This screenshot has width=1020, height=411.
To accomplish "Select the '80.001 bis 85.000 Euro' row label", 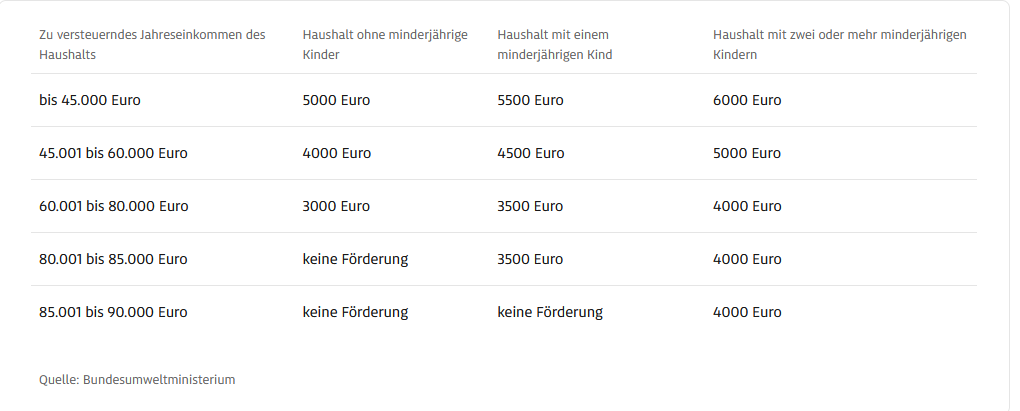I will (x=113, y=259).
